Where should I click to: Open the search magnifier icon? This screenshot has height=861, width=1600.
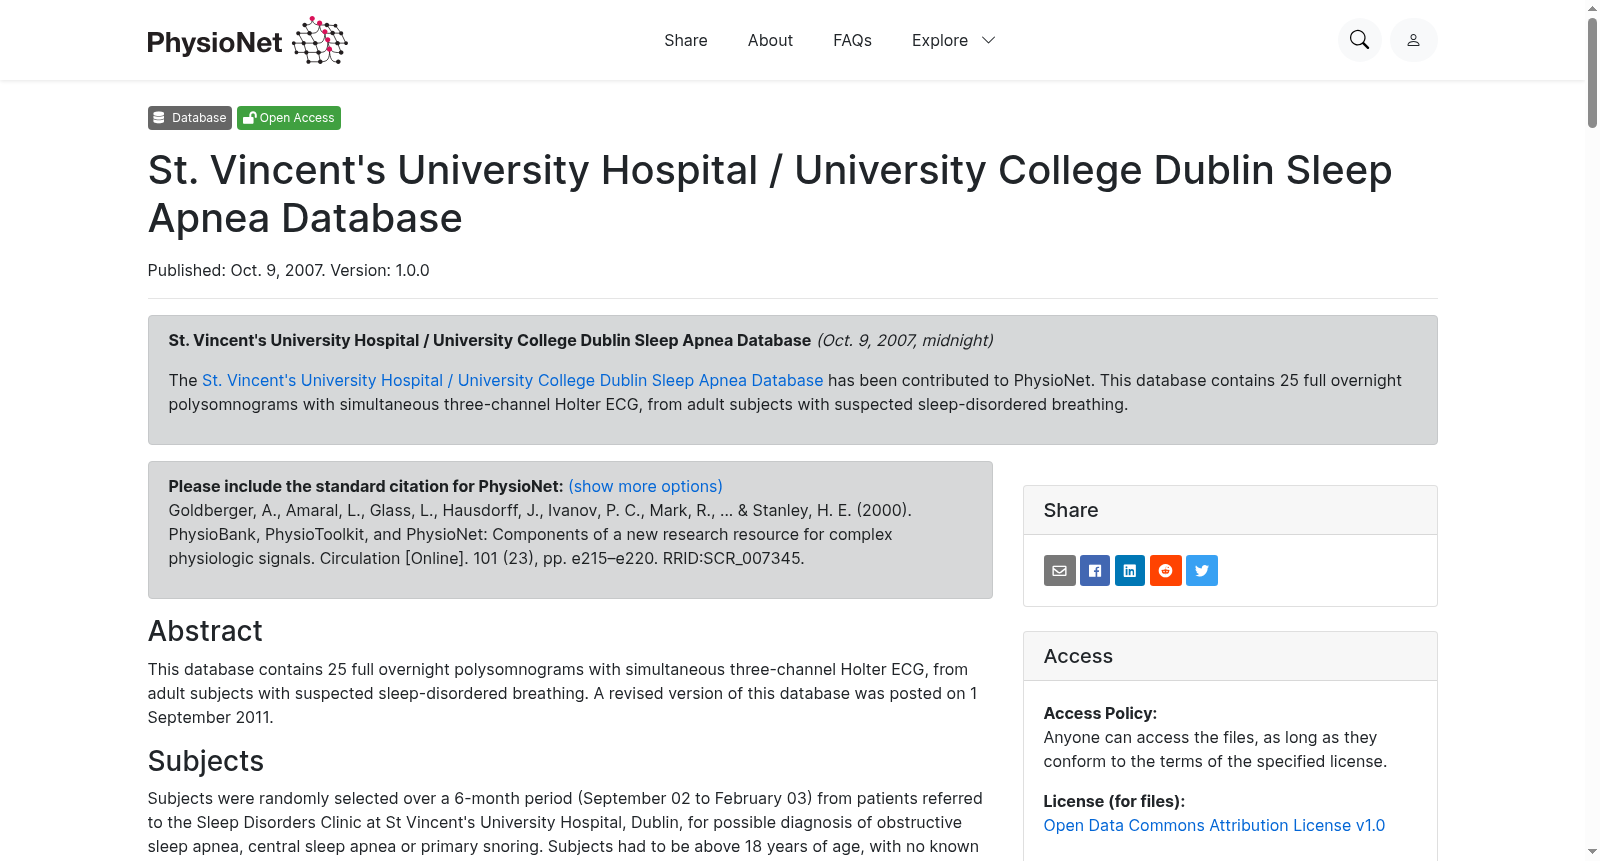(x=1359, y=40)
